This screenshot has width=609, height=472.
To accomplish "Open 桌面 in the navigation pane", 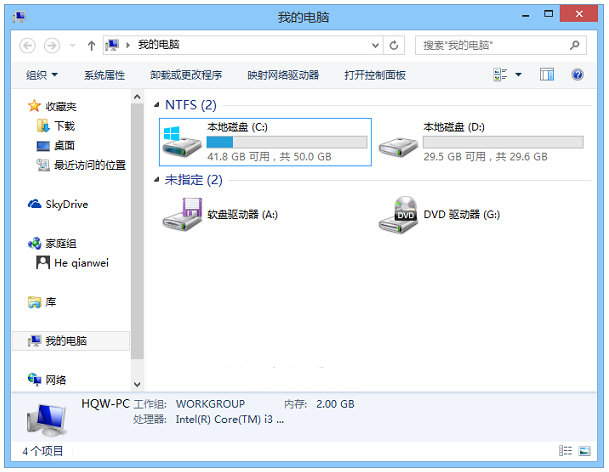I will pyautogui.click(x=64, y=146).
